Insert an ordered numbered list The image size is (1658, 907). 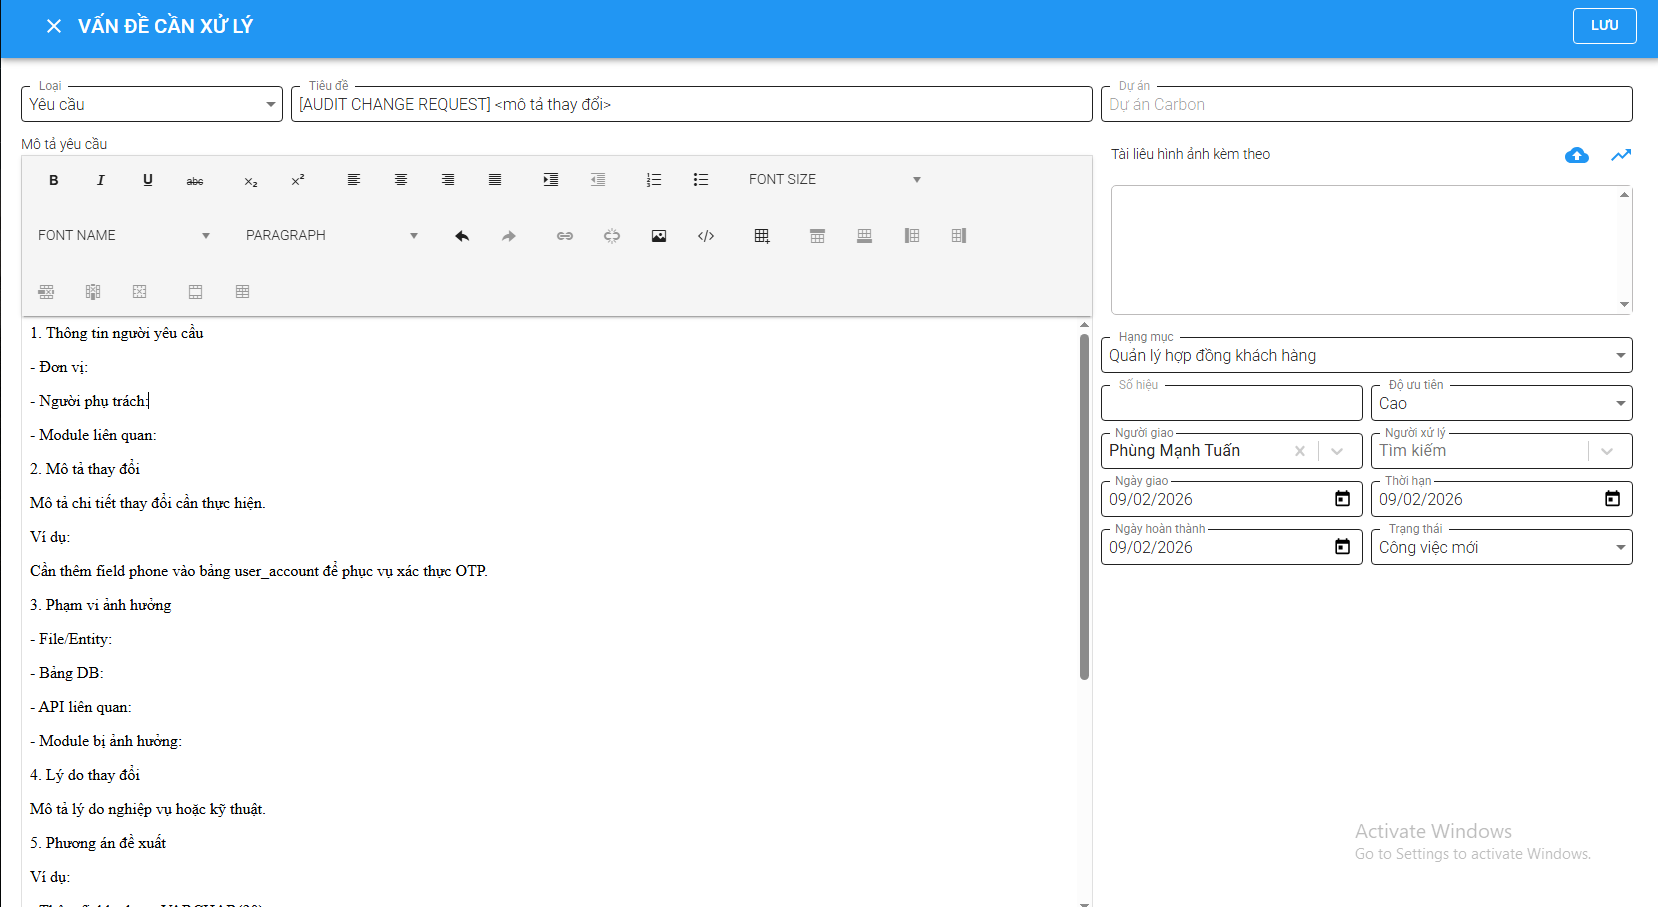[x=653, y=180]
